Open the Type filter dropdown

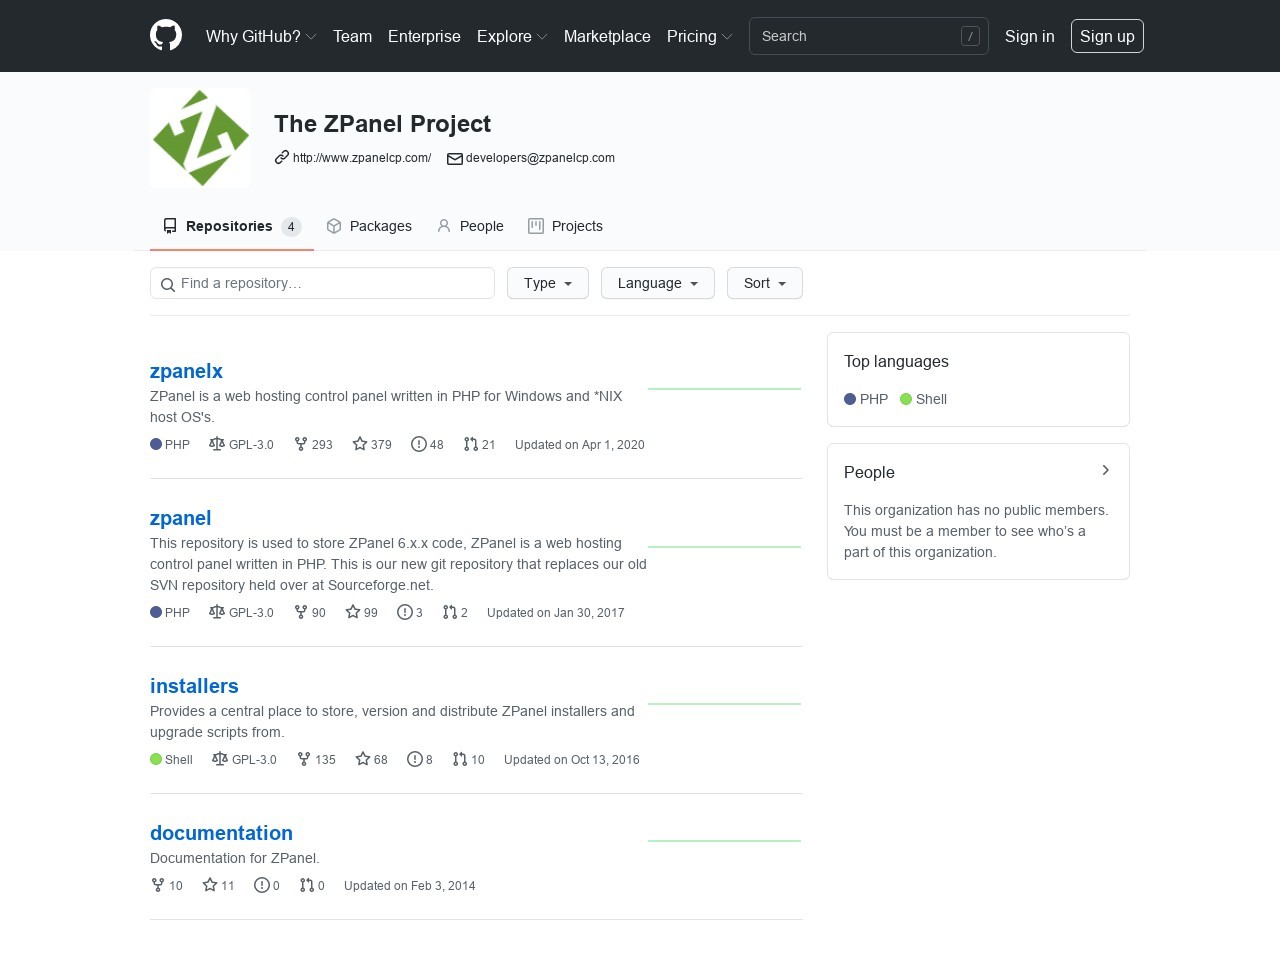(547, 283)
